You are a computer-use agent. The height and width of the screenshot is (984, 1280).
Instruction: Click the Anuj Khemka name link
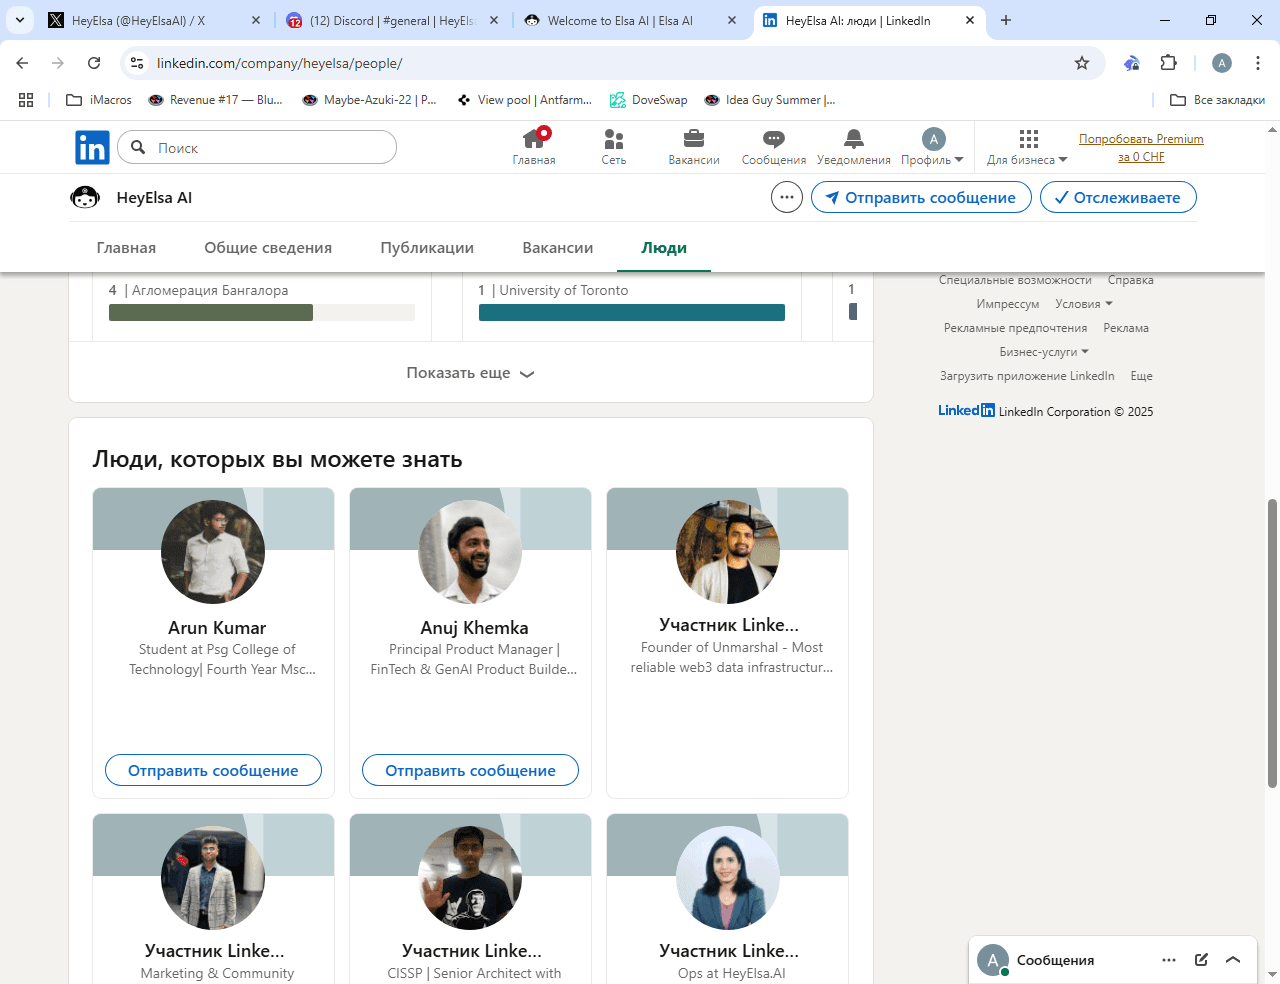click(474, 628)
